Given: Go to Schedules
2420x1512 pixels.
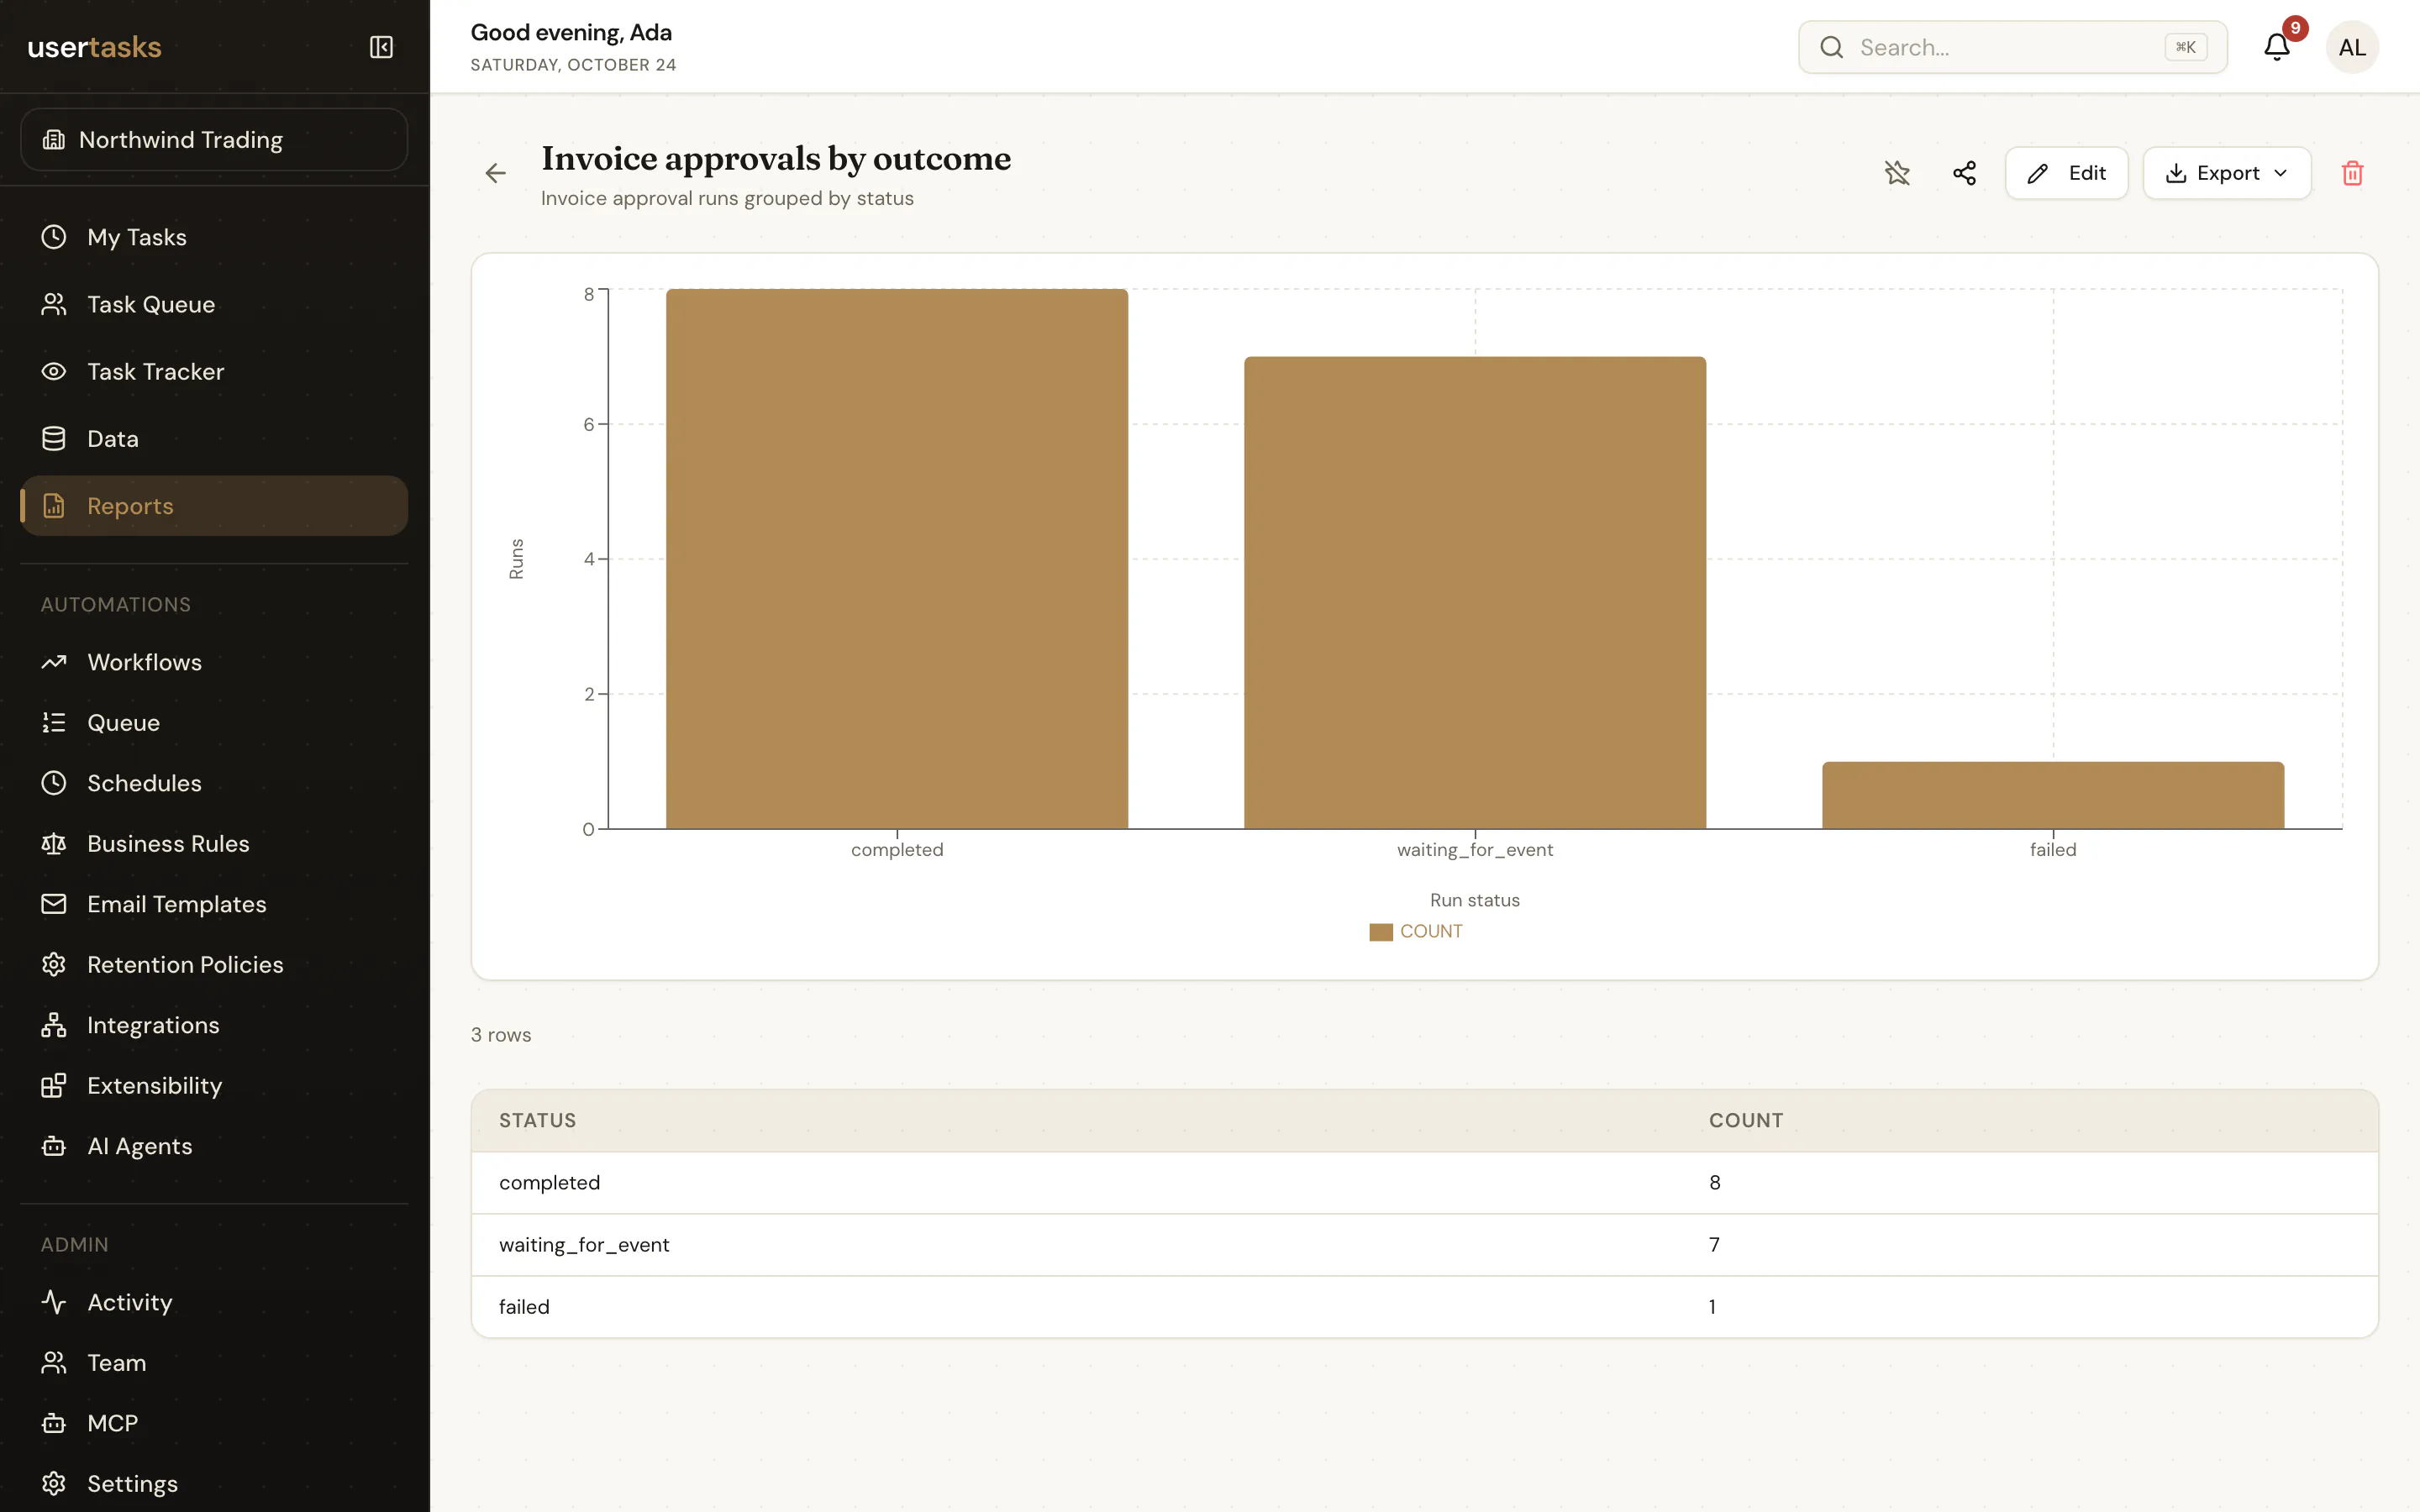Looking at the screenshot, I should coord(214,783).
